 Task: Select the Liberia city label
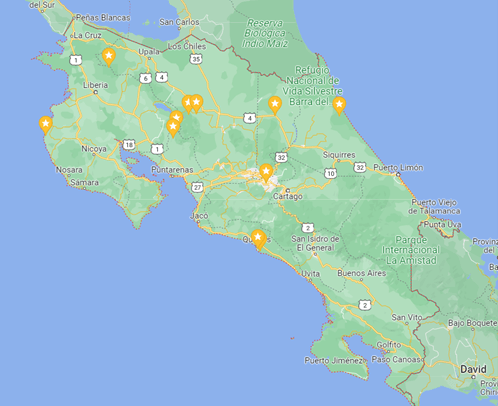[96, 85]
